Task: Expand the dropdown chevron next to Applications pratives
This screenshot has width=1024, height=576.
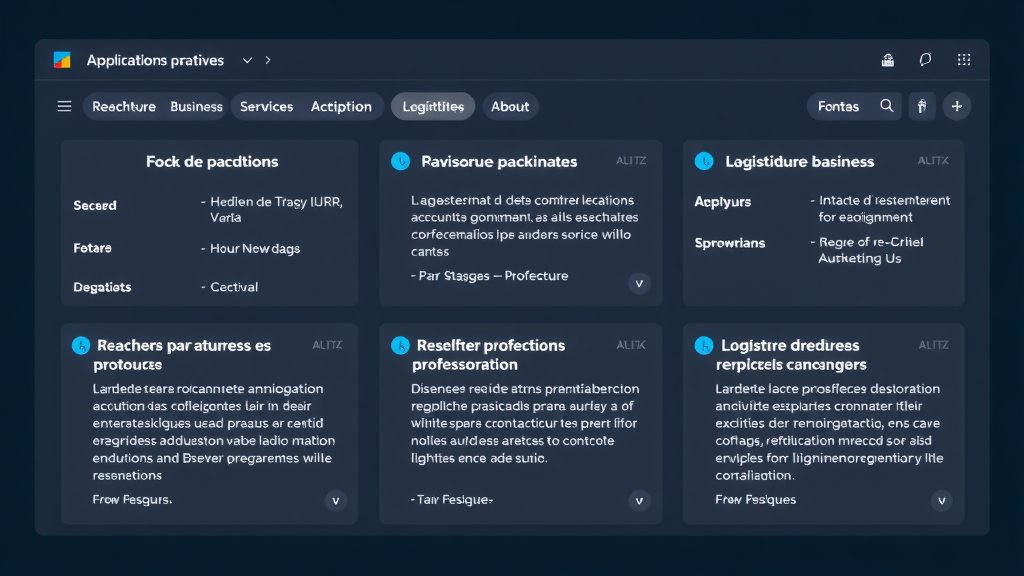Action: click(x=247, y=60)
